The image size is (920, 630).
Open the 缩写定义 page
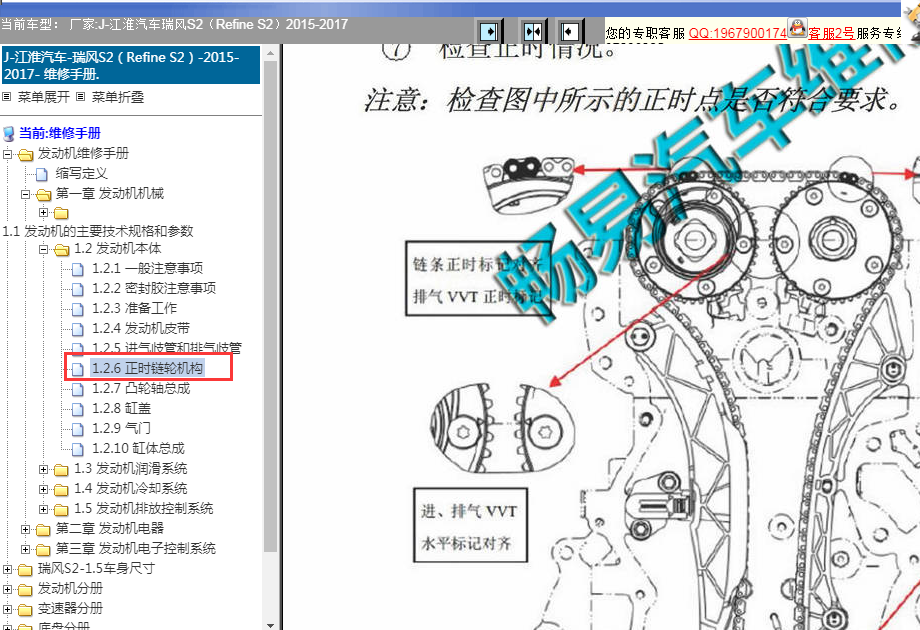click(x=82, y=173)
